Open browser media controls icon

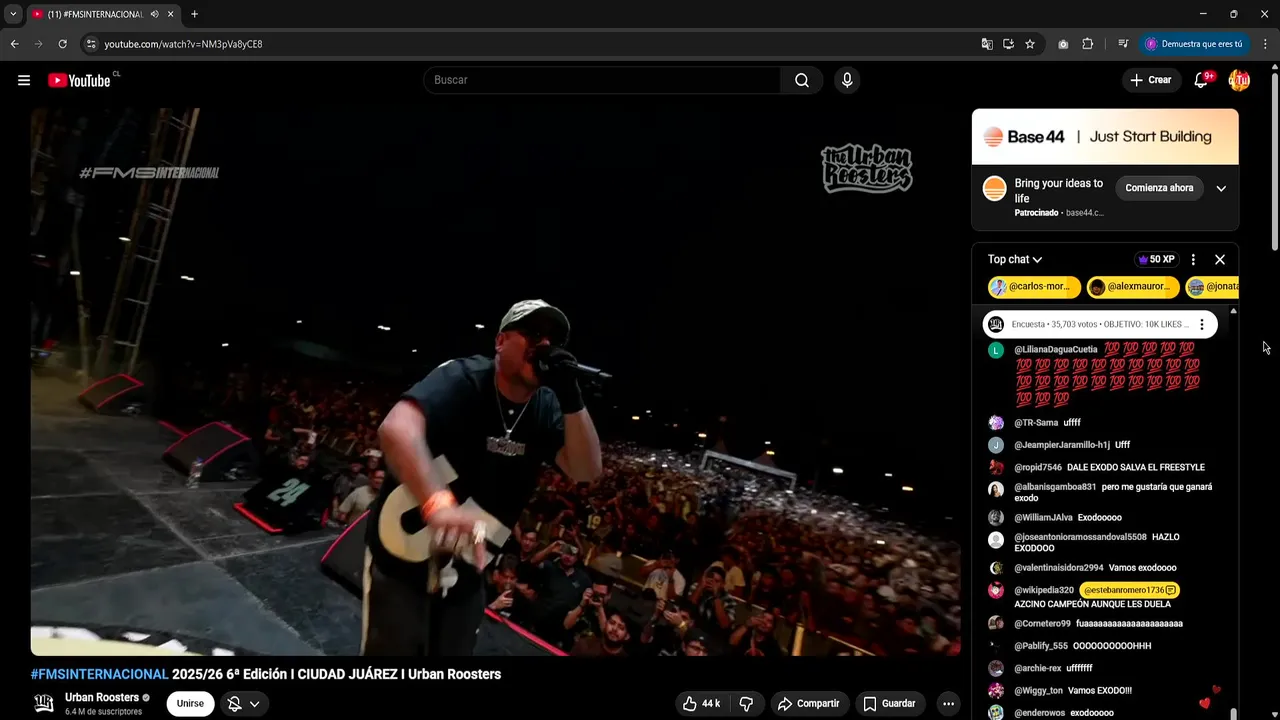tap(1123, 44)
